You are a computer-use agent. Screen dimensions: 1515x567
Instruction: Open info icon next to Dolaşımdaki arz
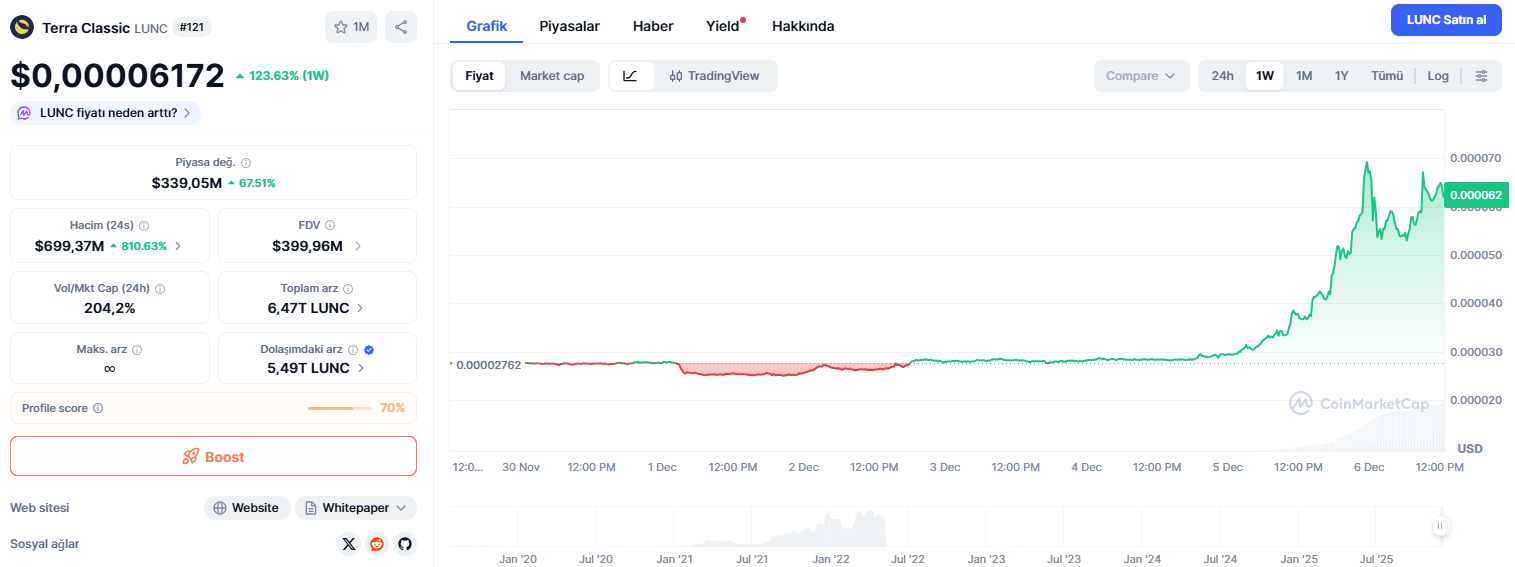(353, 350)
